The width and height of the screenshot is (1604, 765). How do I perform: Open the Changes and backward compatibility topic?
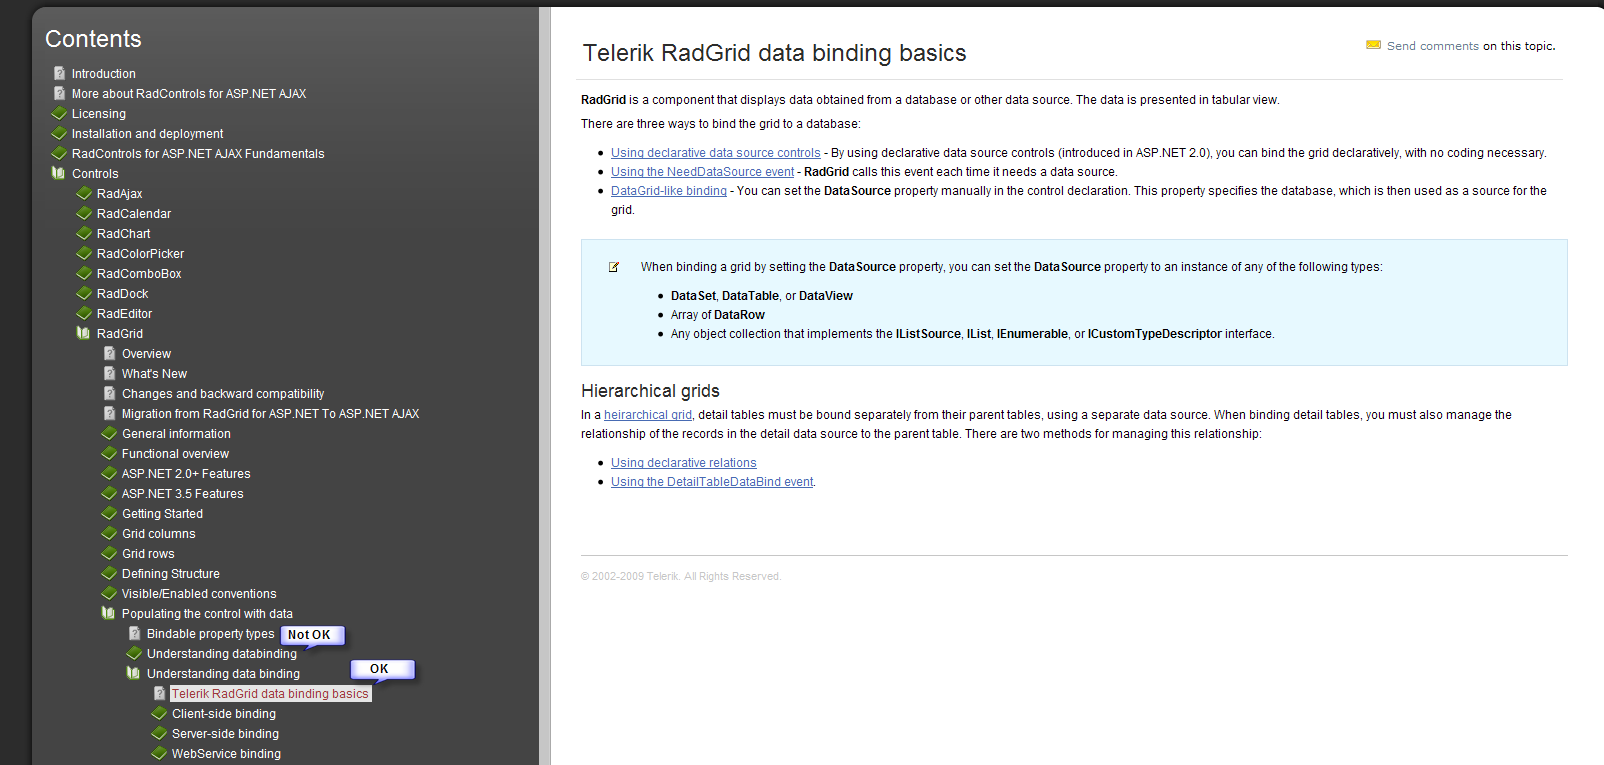[223, 394]
